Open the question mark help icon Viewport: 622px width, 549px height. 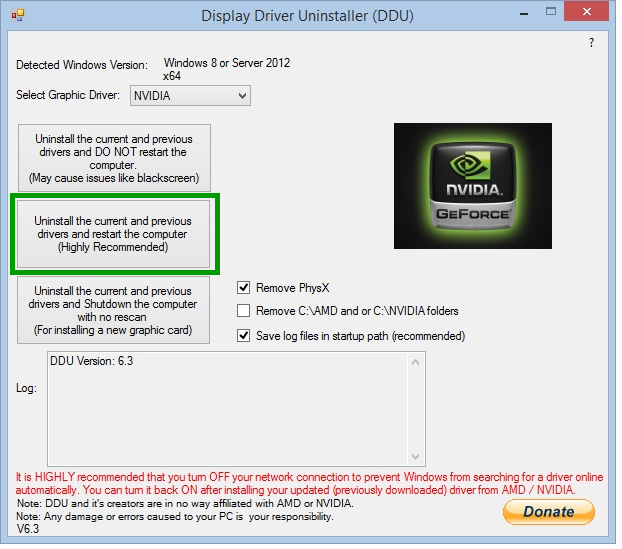coord(591,42)
